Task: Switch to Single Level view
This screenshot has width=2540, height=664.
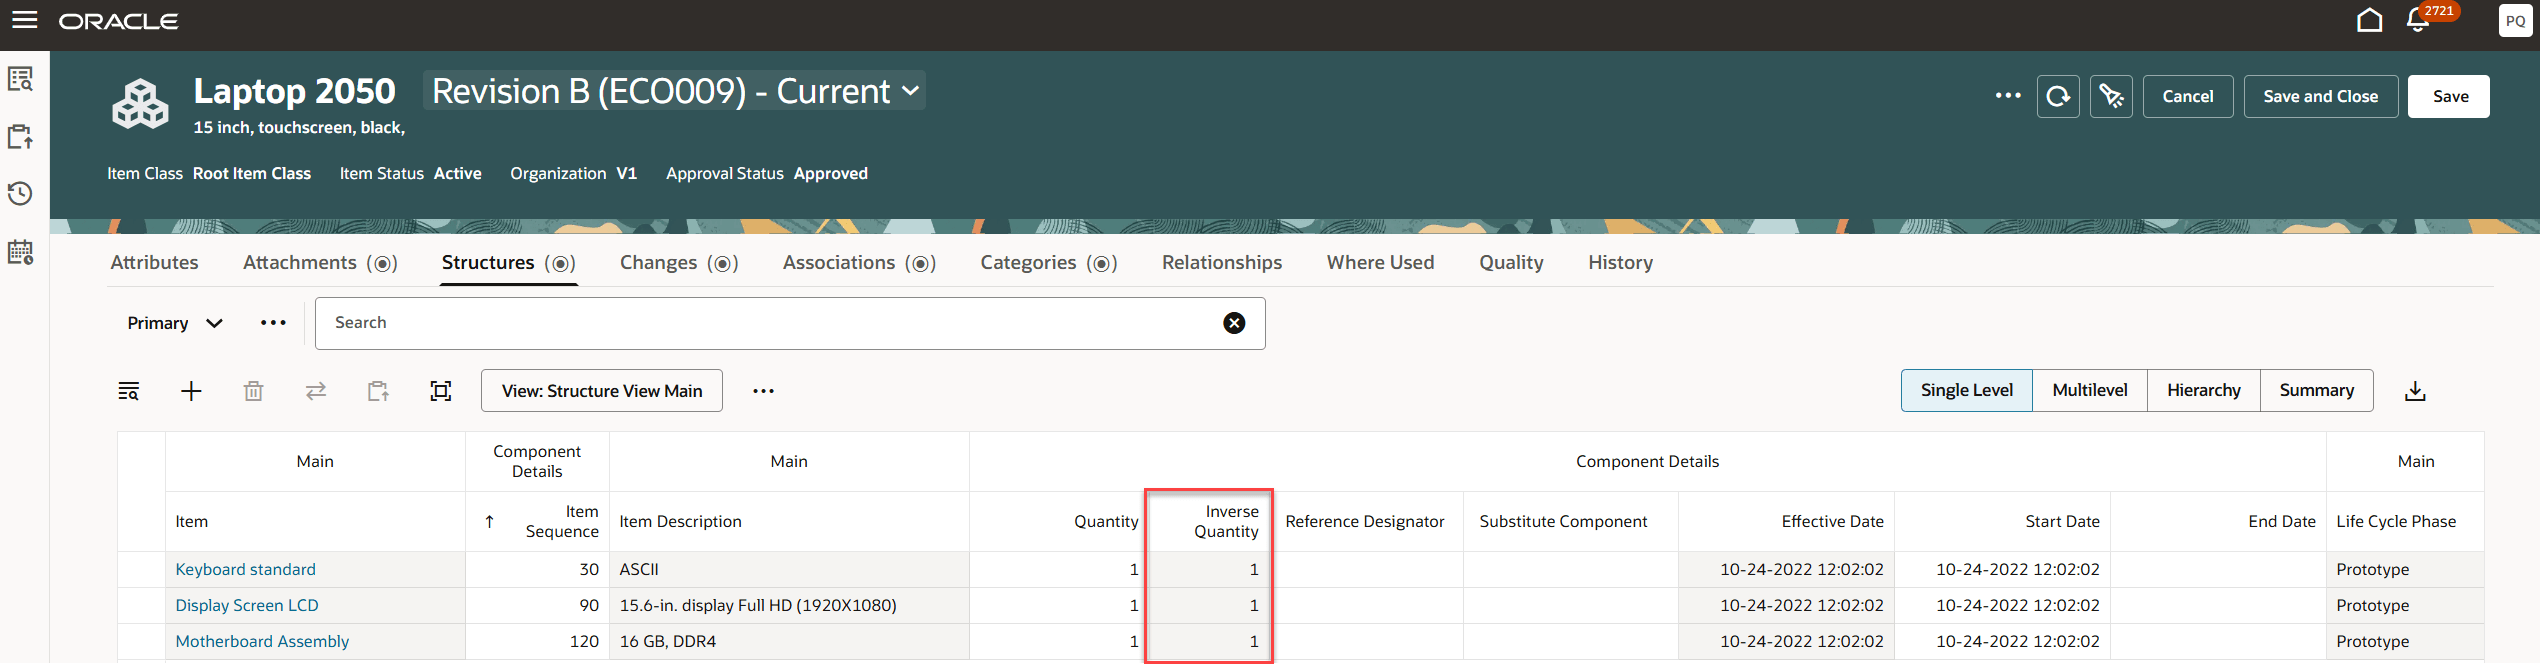Action: point(1967,390)
